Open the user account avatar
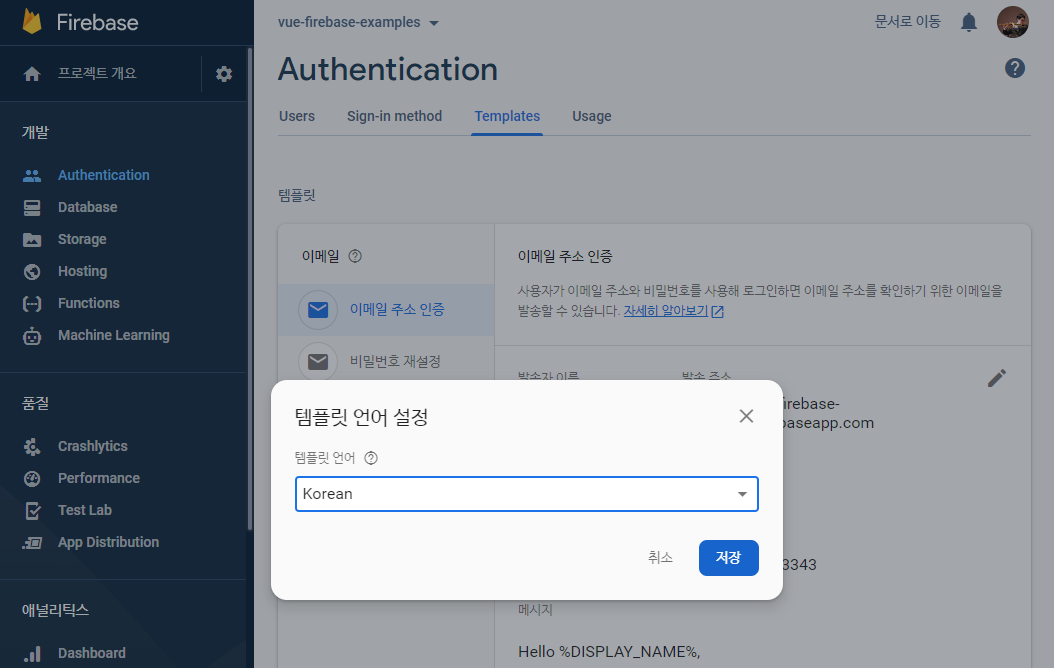 pos(1012,22)
